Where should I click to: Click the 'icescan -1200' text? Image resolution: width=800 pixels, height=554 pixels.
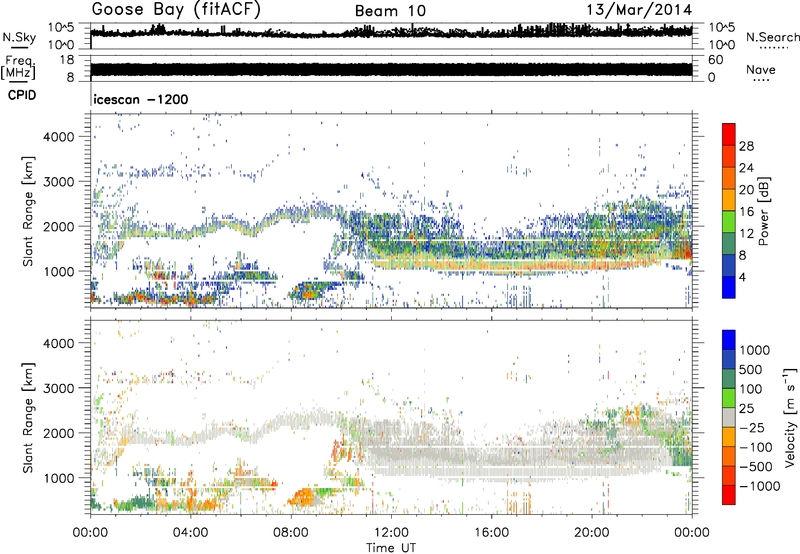pyautogui.click(x=141, y=99)
